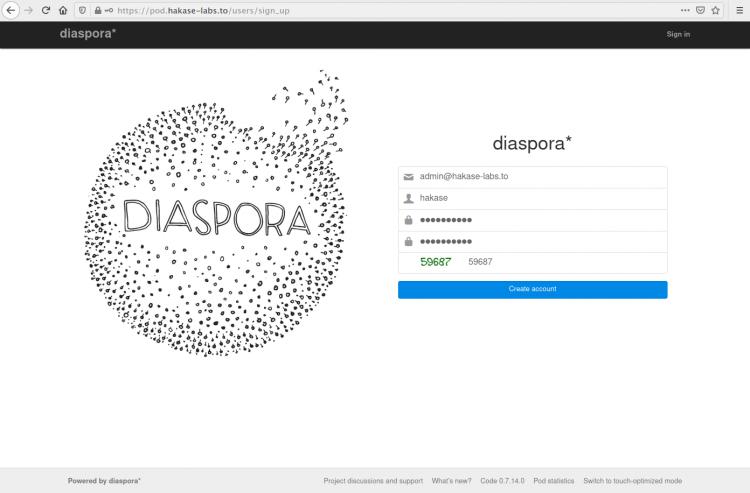The image size is (750, 493).
Task: Switch to touch-optimized mode link
Action: pos(633,481)
